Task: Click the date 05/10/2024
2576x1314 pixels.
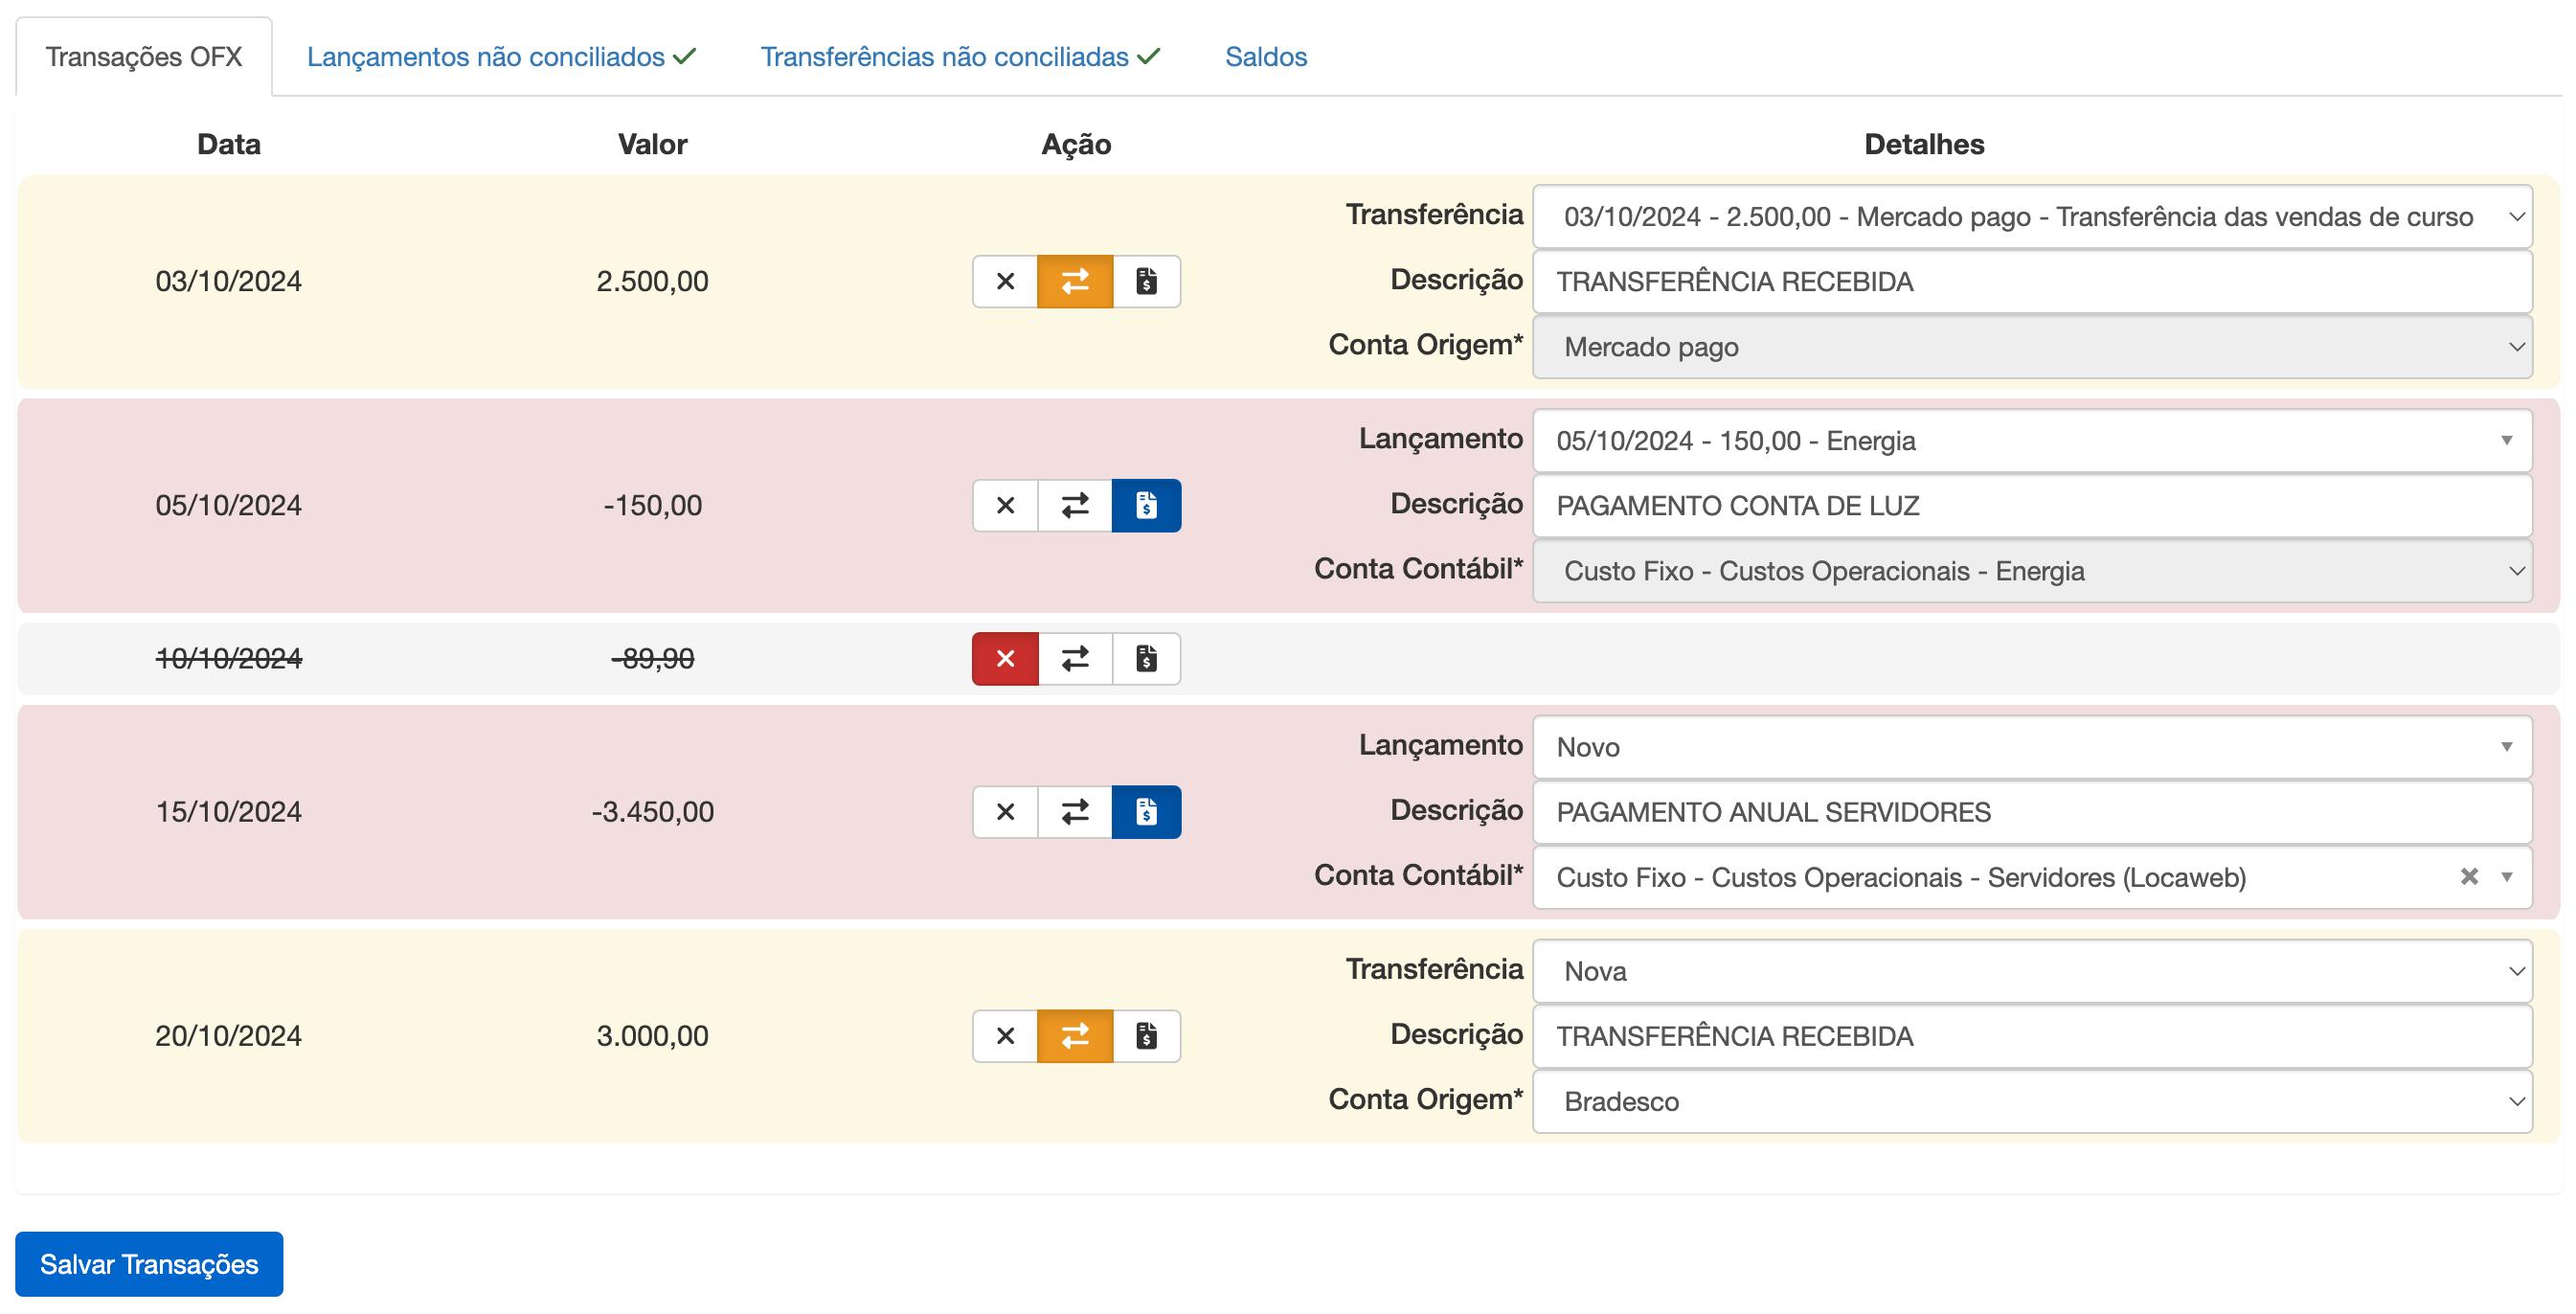Action: click(228, 505)
